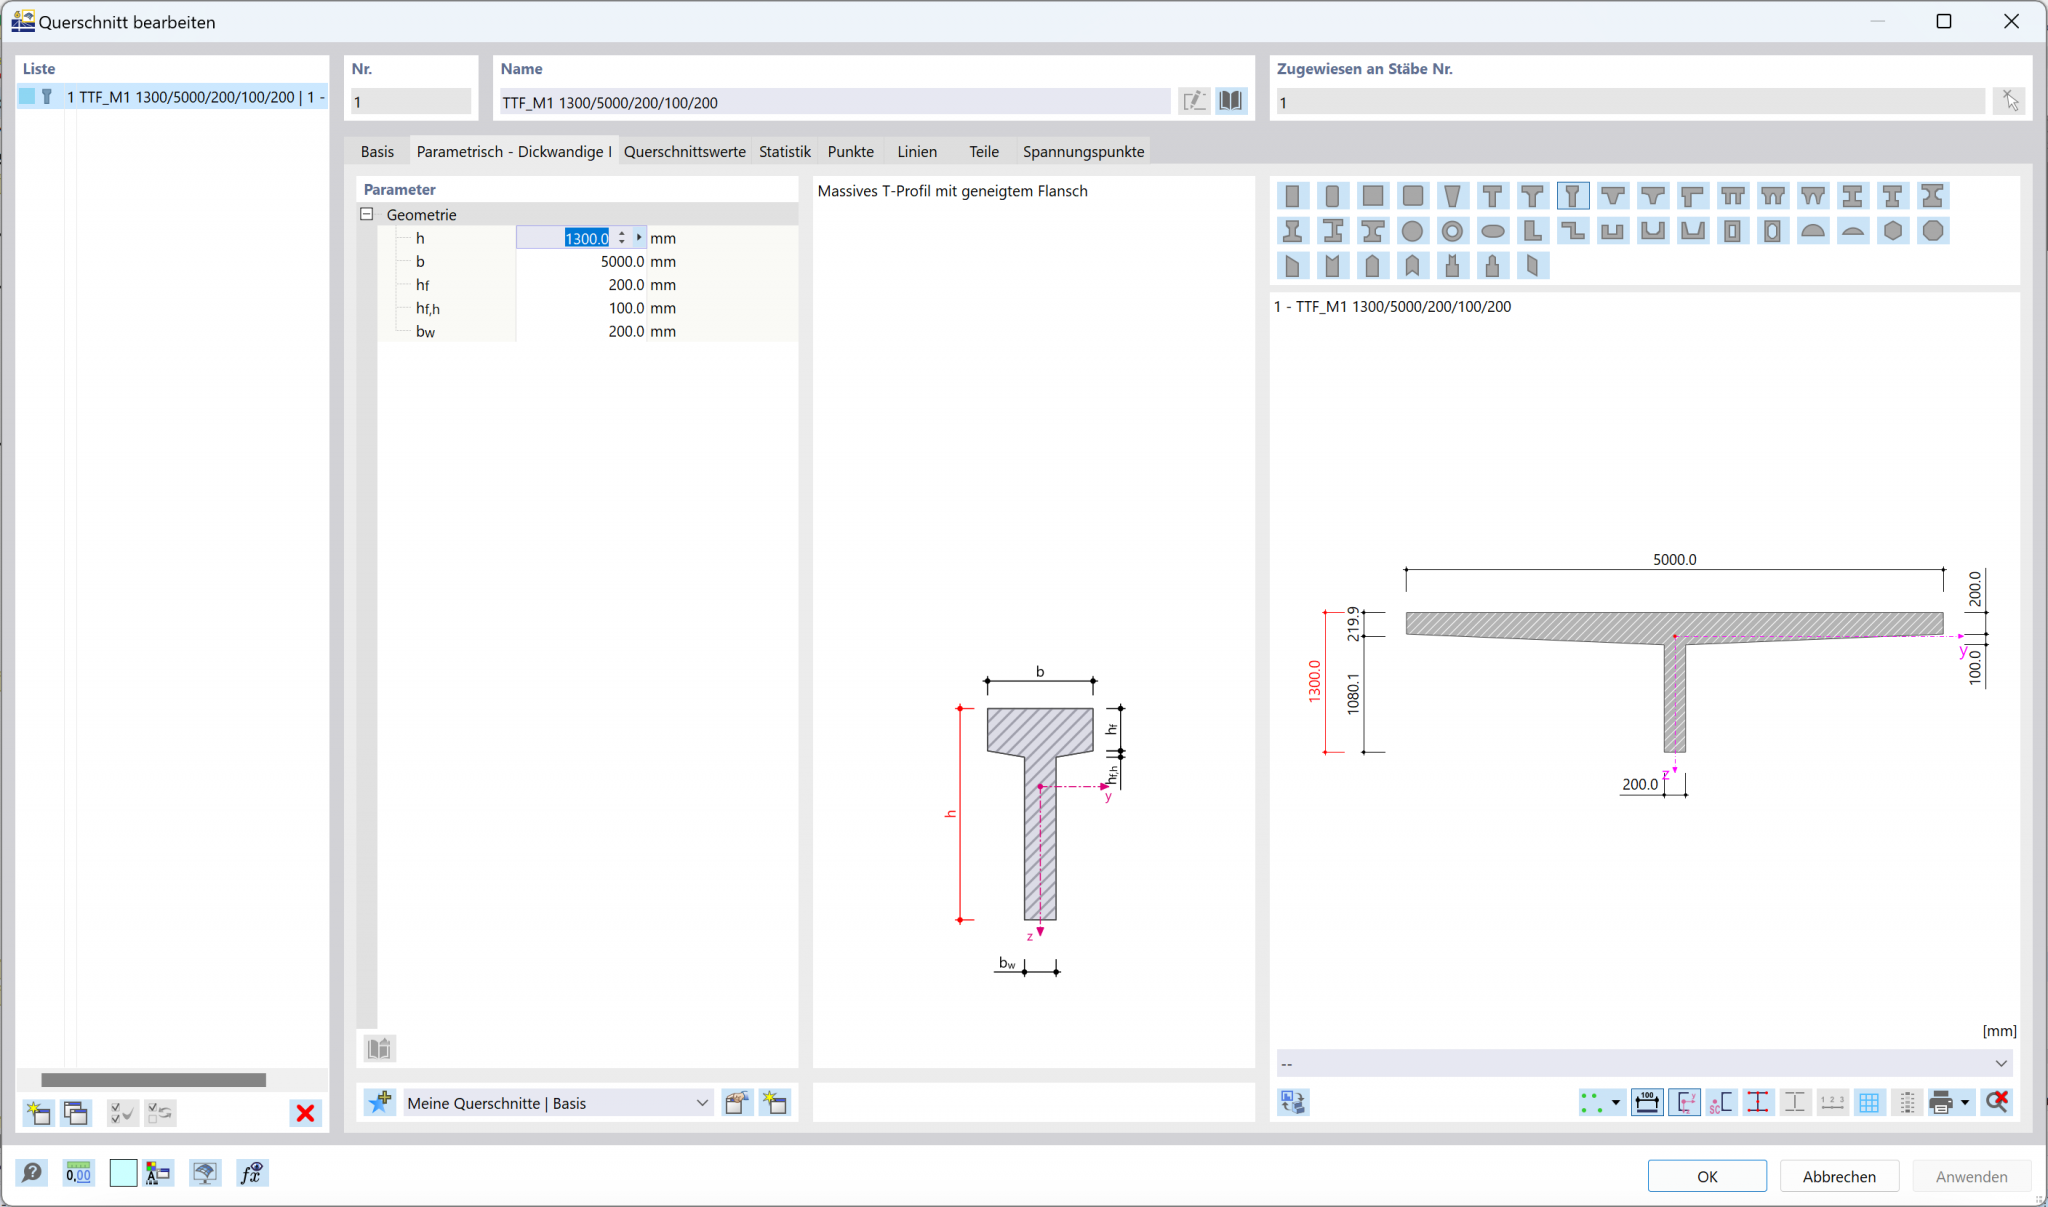The image size is (2048, 1207).
Task: Toggle shear center display icon
Action: click(1721, 1102)
